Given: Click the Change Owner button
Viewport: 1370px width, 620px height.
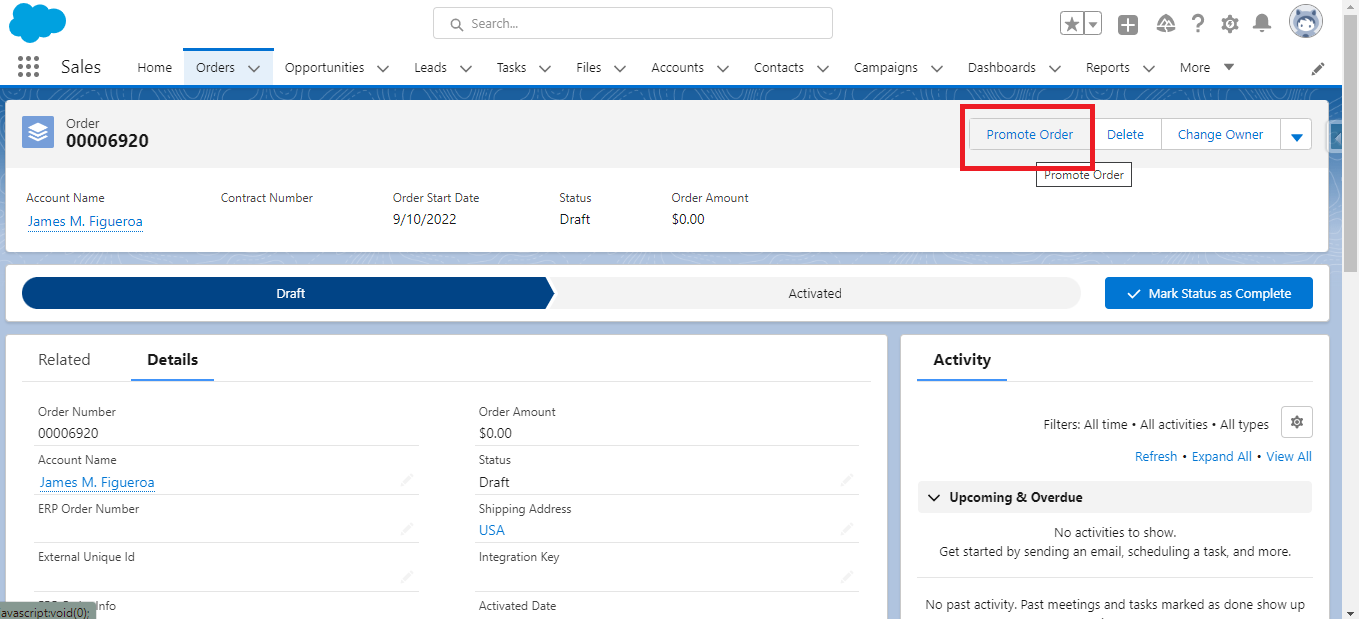Looking at the screenshot, I should pyautogui.click(x=1220, y=134).
